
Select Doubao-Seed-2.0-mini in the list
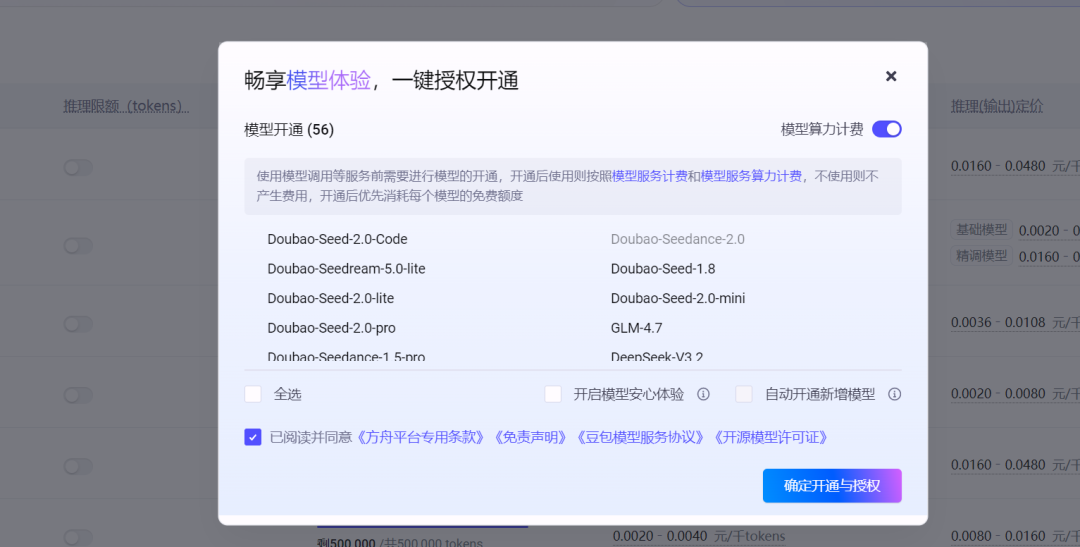pos(677,298)
